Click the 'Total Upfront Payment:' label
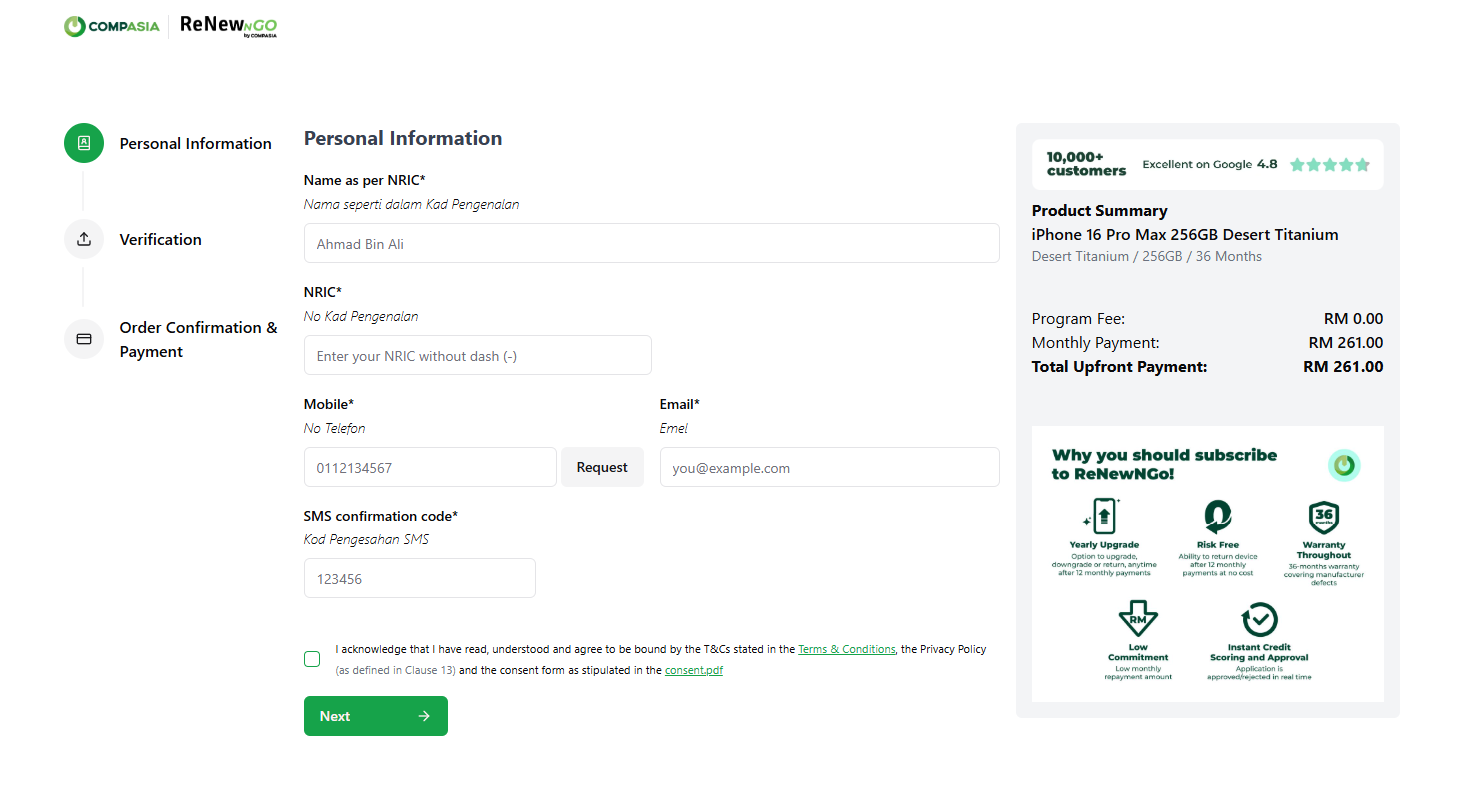 pyautogui.click(x=1120, y=367)
